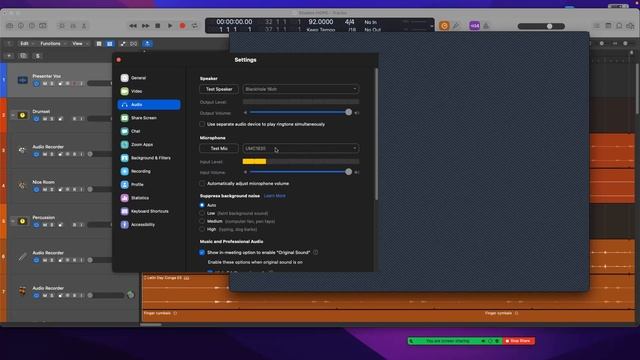
Task: Click the add track plus button
Action: coord(9,56)
